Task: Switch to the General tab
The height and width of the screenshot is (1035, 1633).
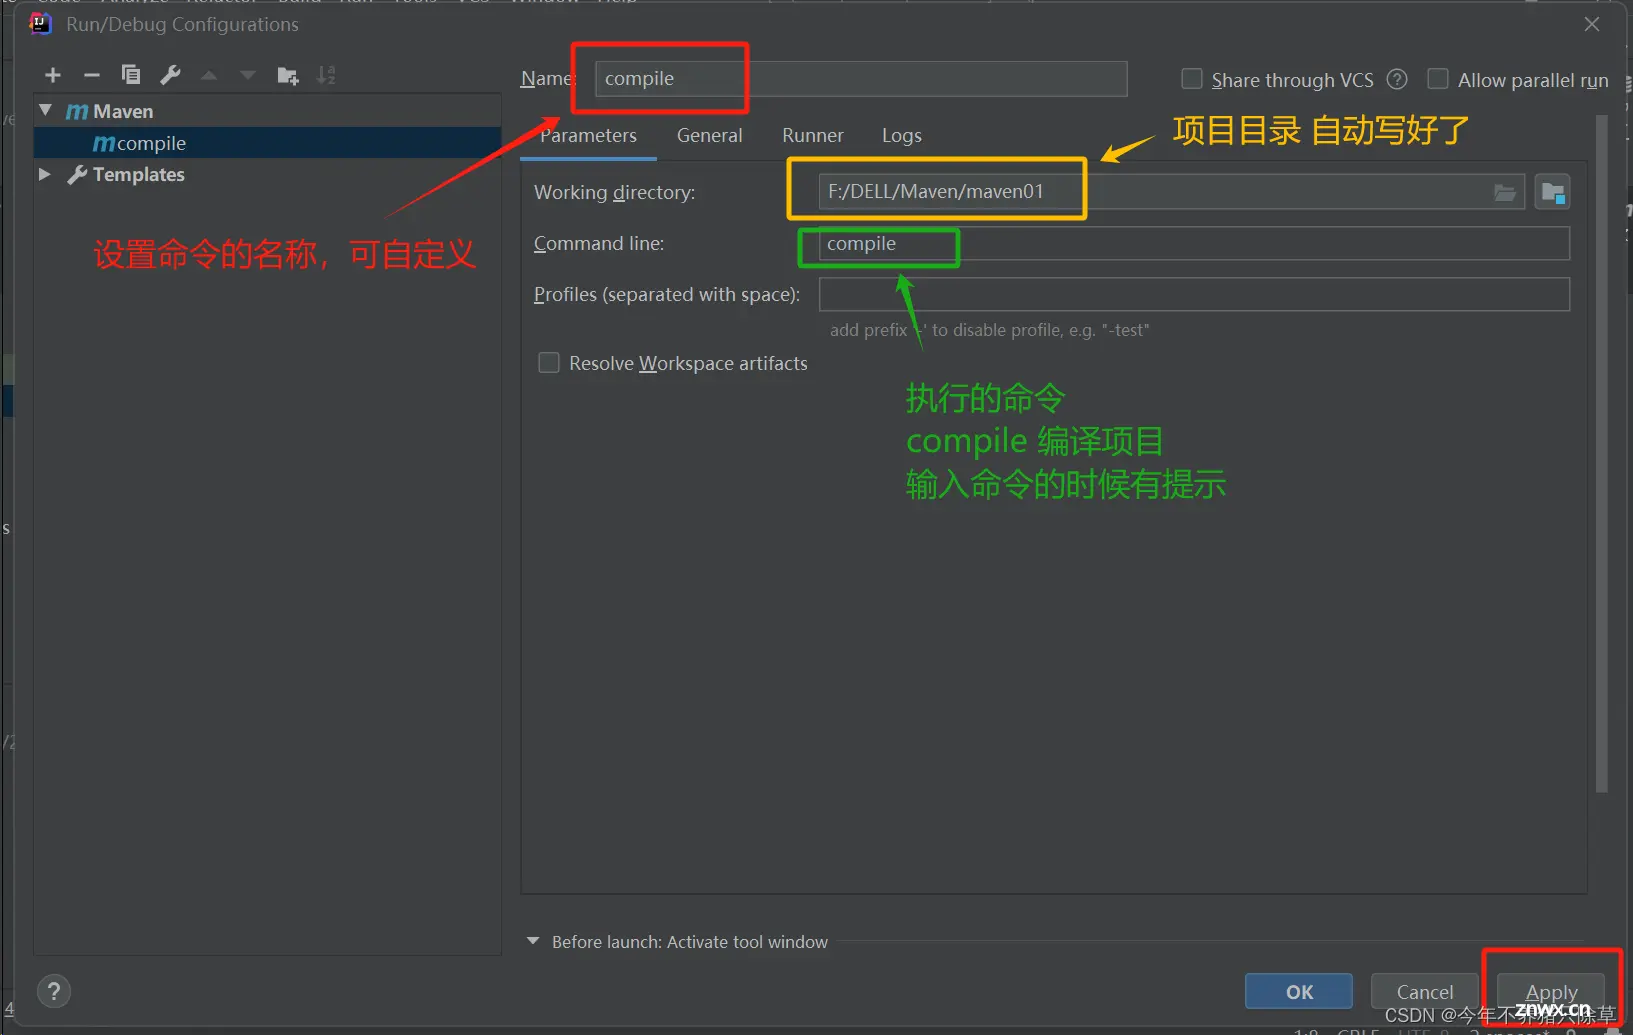Action: pyautogui.click(x=710, y=136)
